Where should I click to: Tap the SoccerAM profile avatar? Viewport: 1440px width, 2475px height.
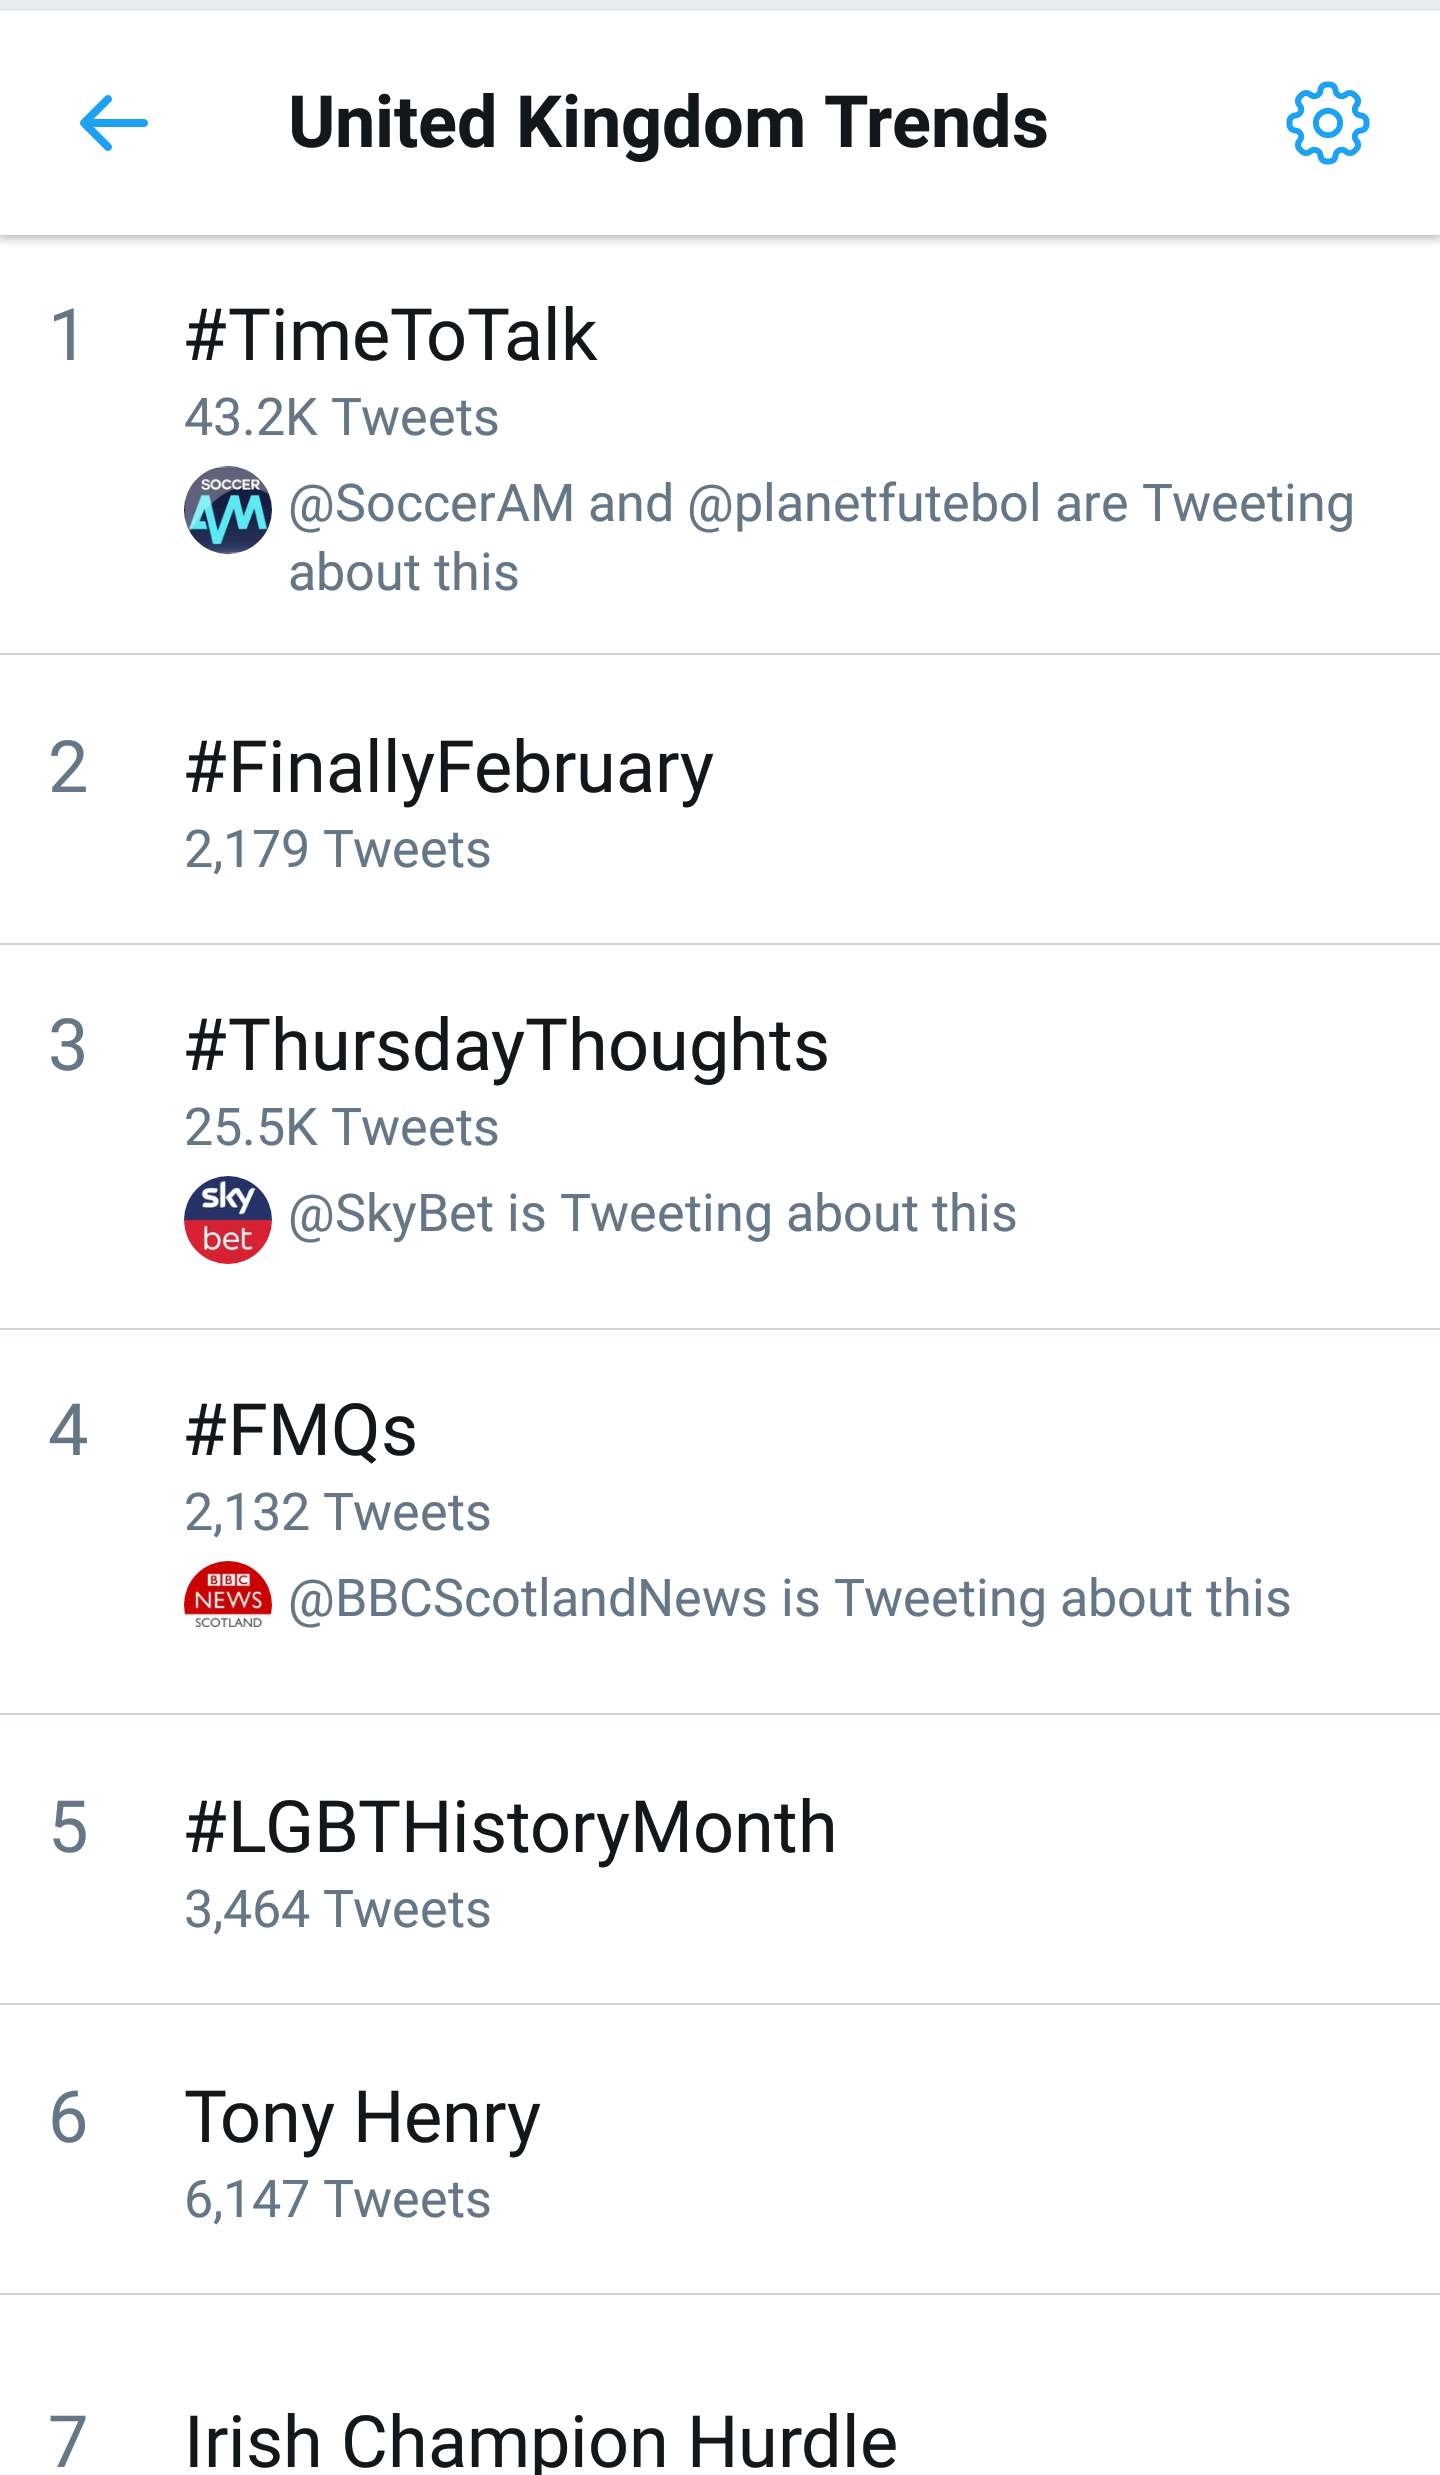[228, 510]
